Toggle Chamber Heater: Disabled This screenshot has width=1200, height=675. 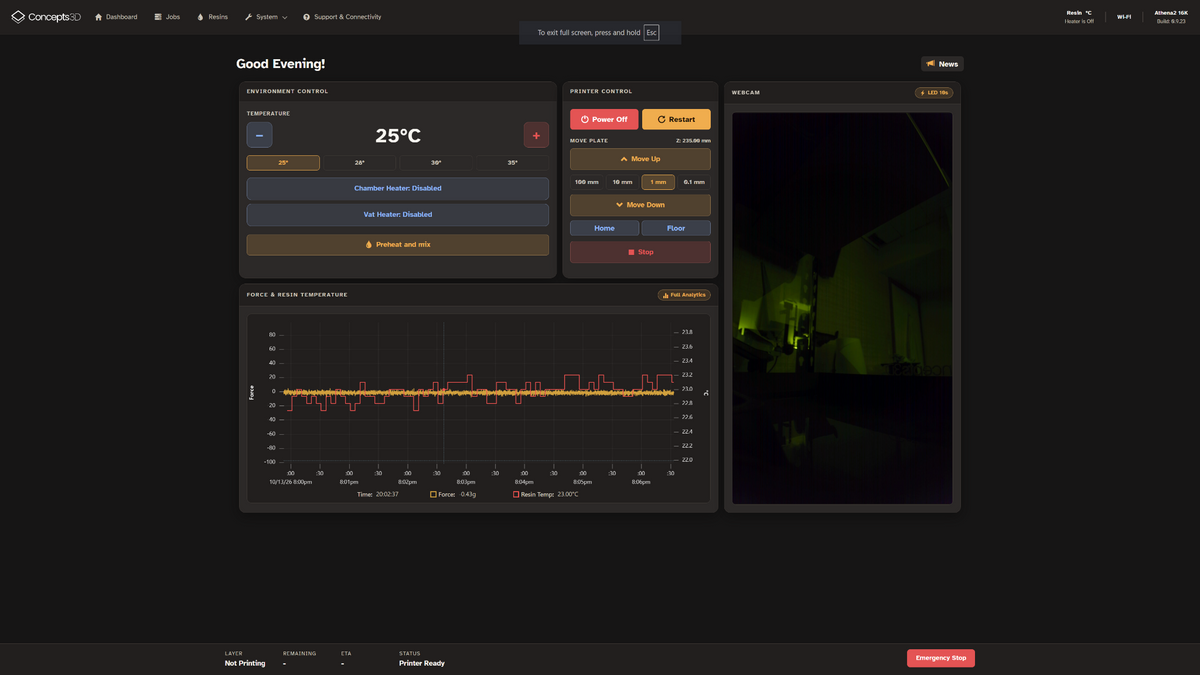pyautogui.click(x=398, y=188)
